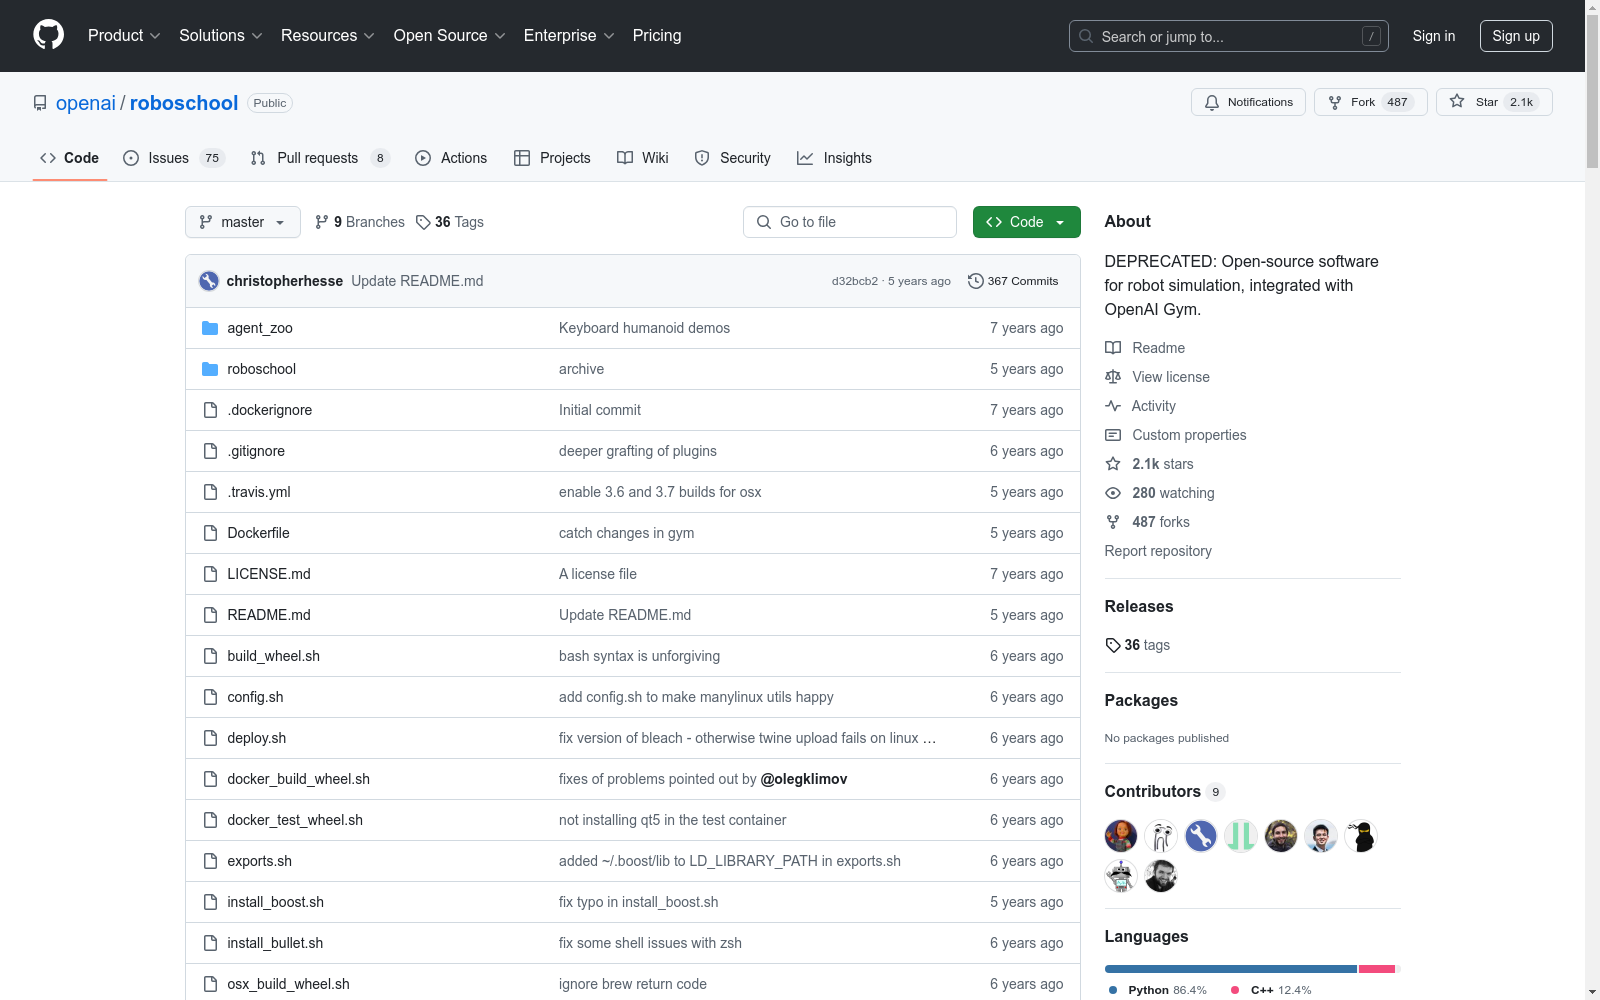Open the Insights tab
This screenshot has width=1600, height=1000.
[x=834, y=158]
